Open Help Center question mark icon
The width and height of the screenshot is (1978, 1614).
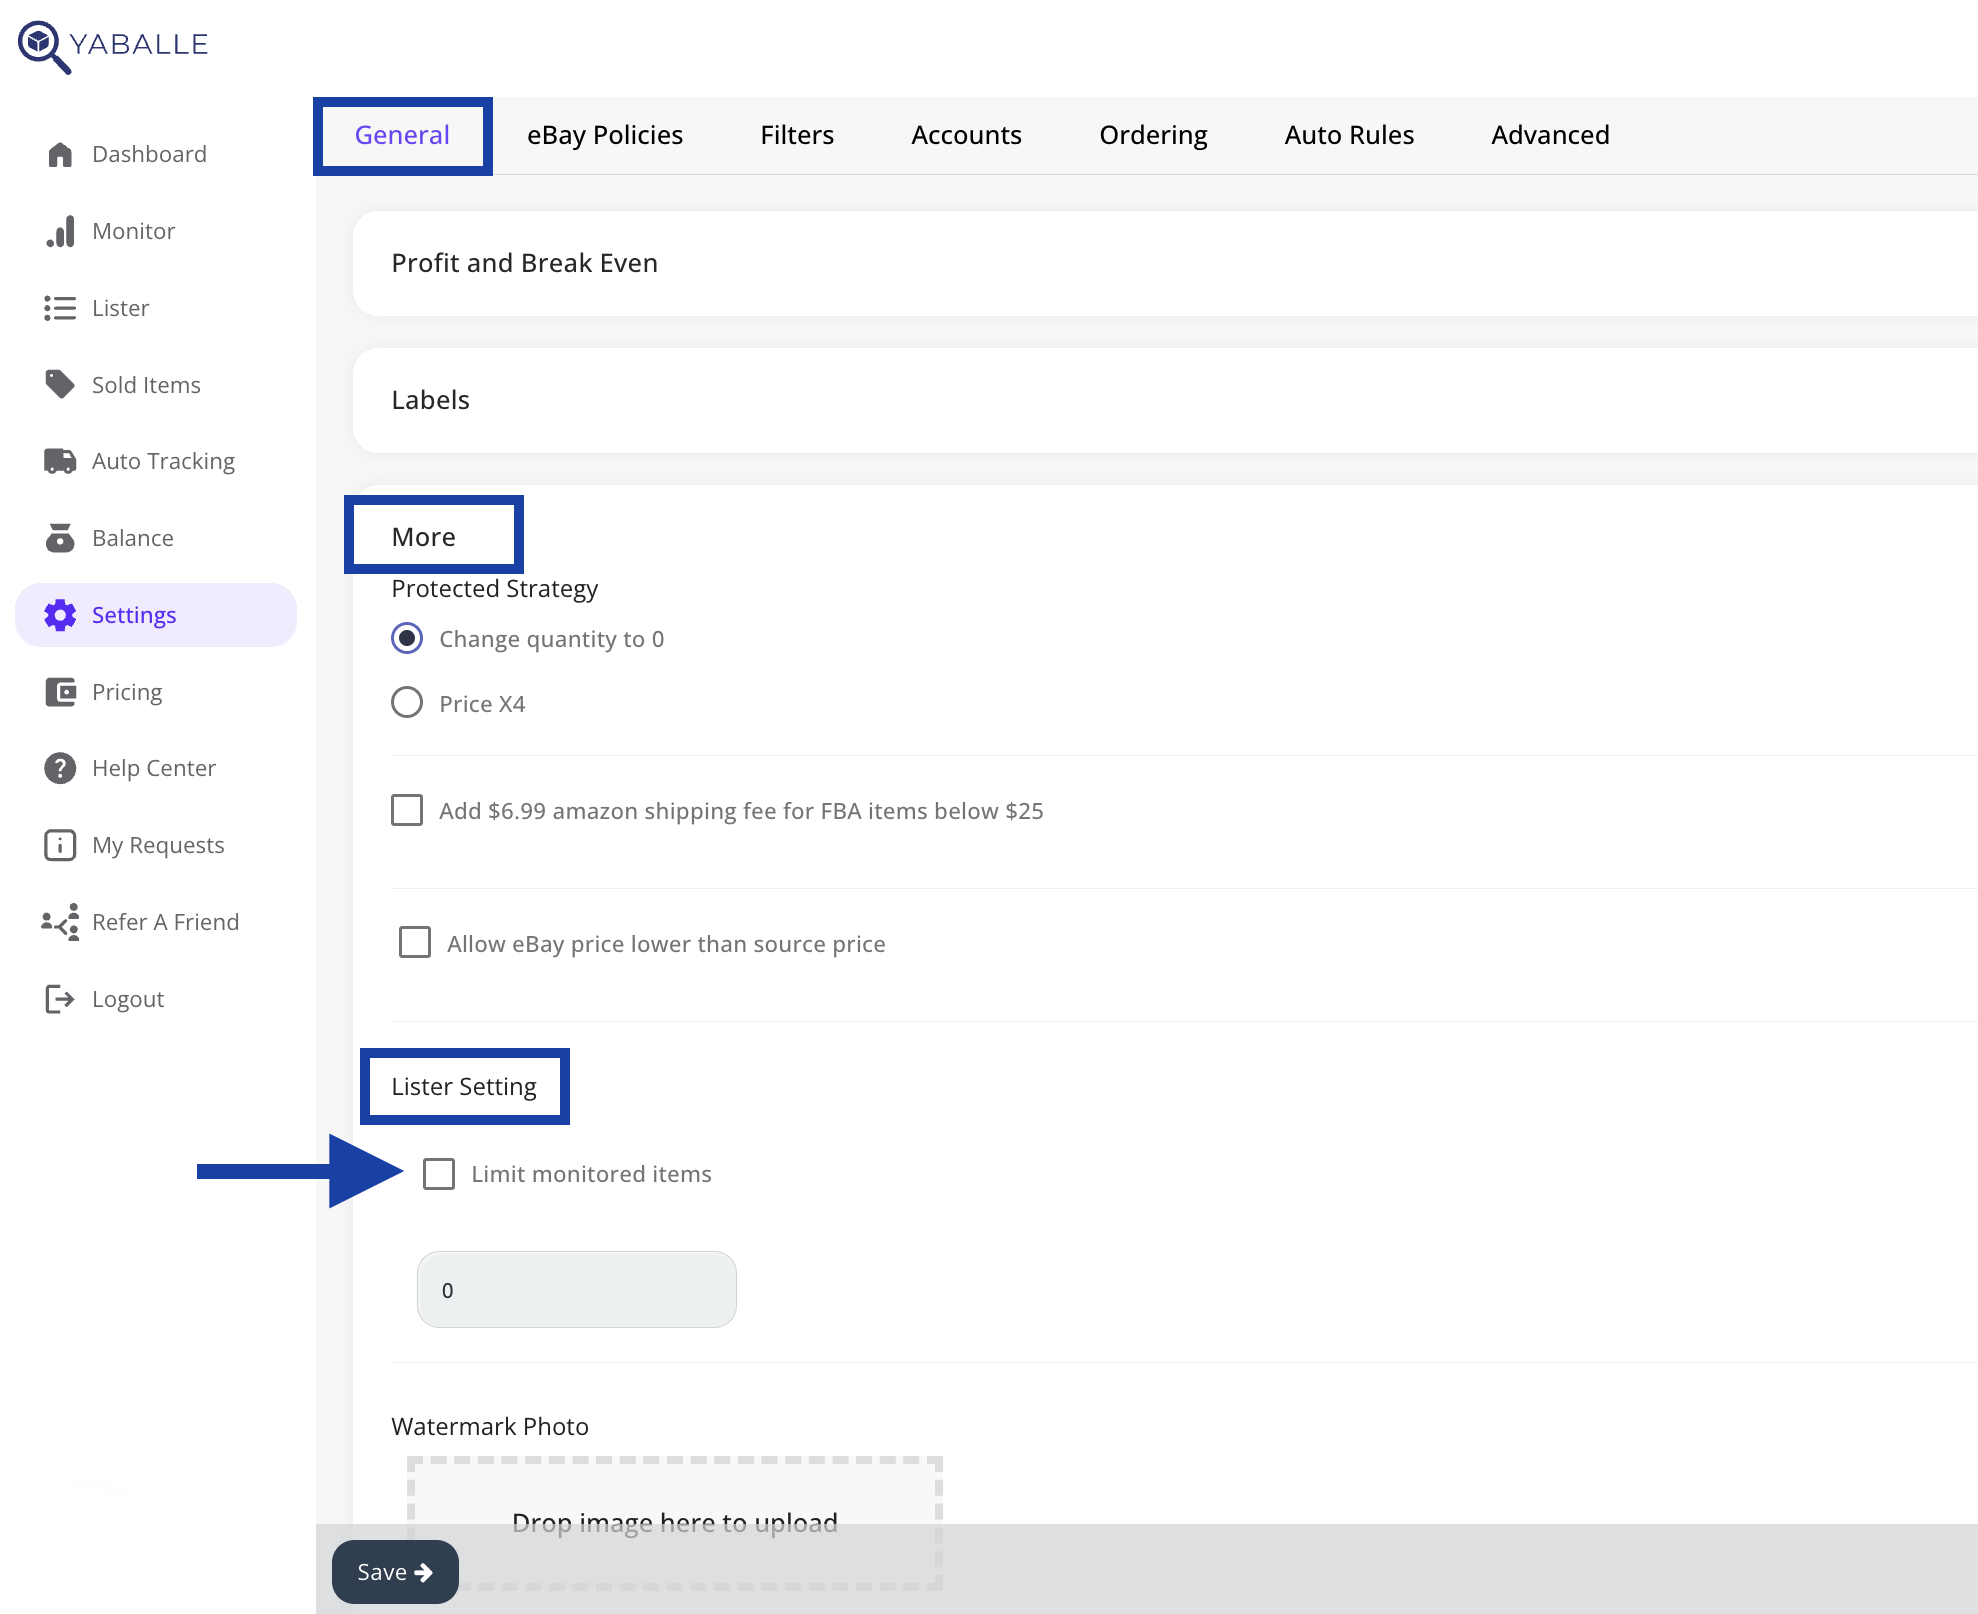click(60, 768)
